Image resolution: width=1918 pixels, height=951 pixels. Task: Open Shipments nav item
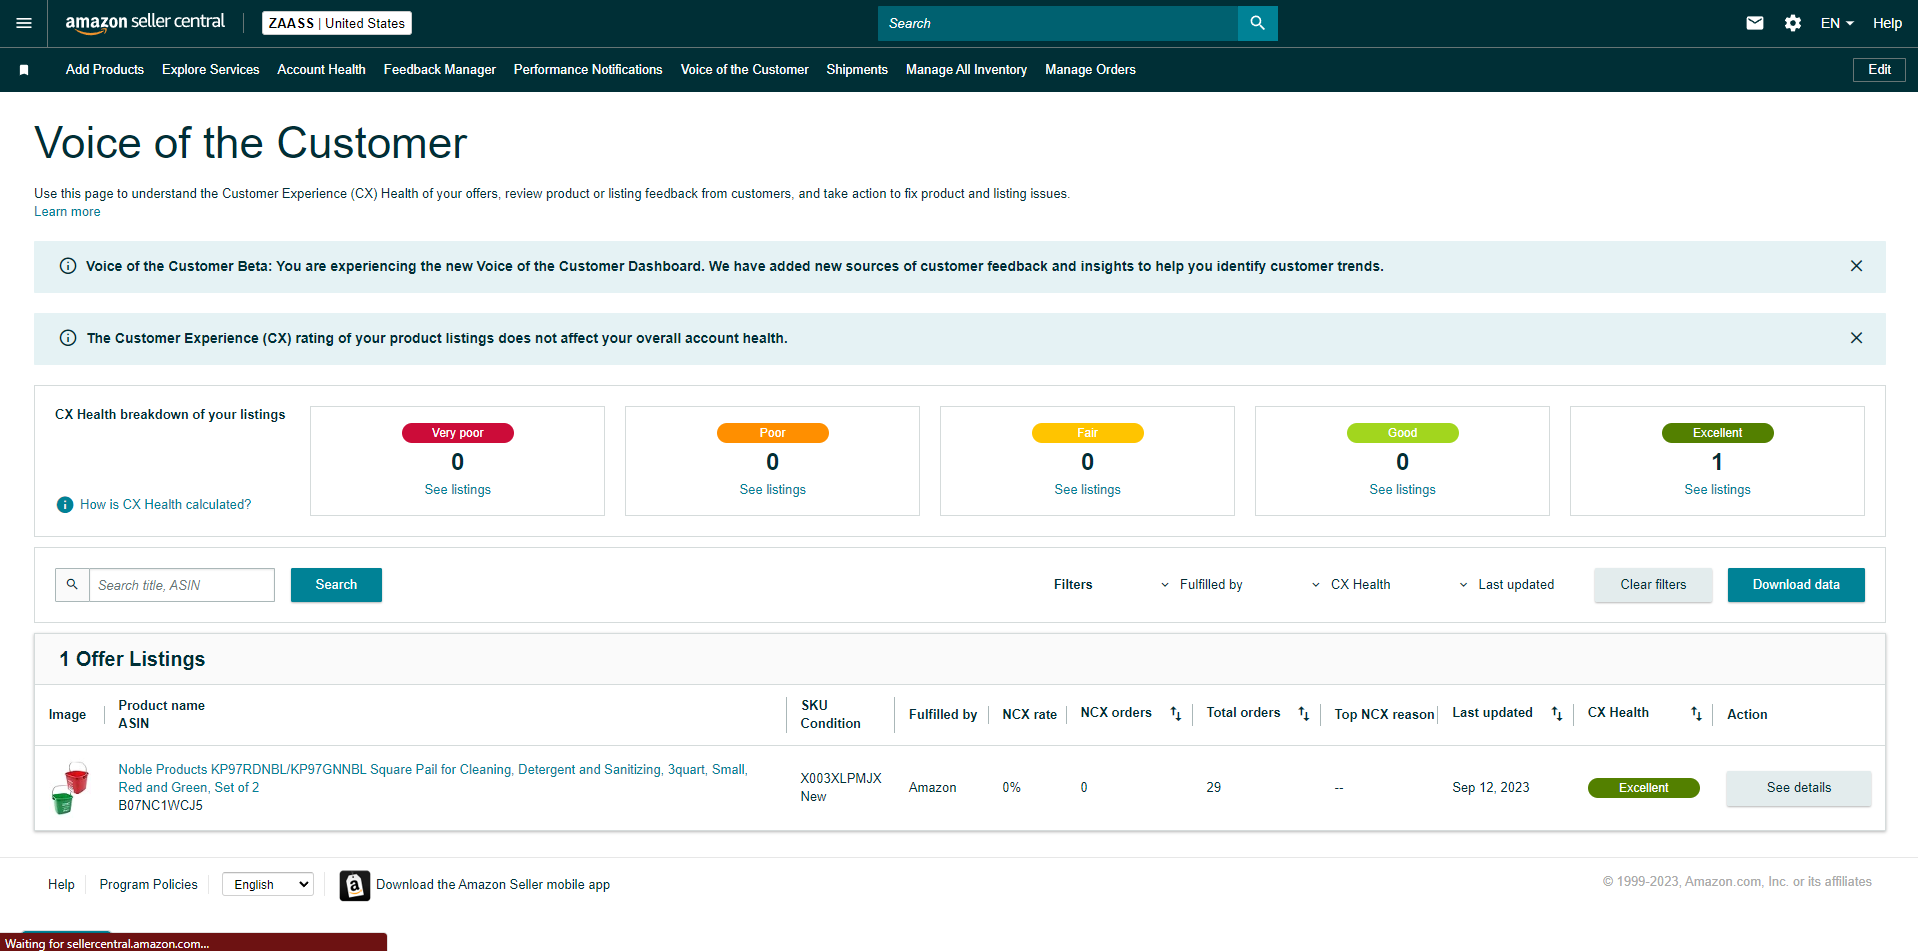[857, 70]
